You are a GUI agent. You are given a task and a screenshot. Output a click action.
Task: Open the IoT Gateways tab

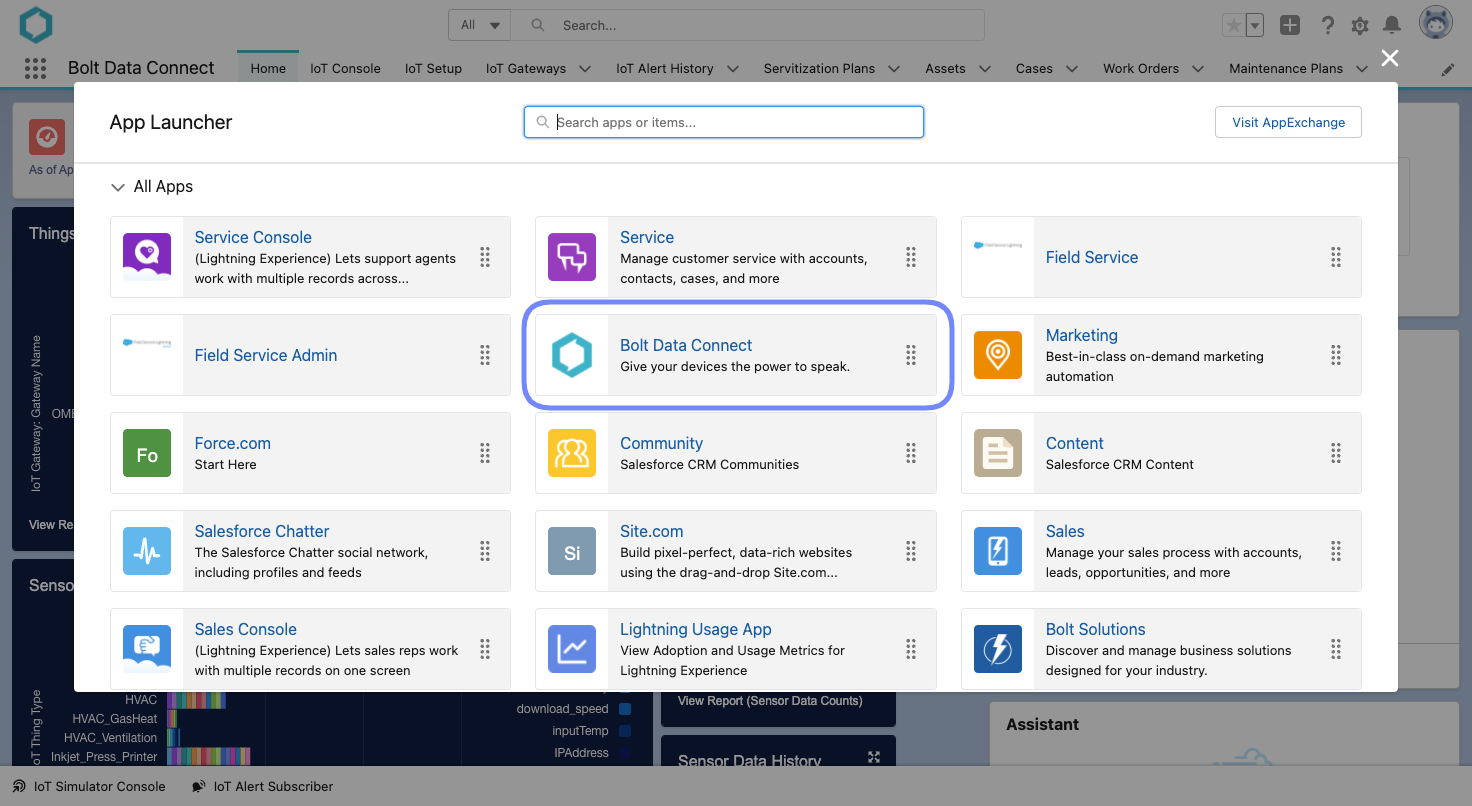(526, 68)
